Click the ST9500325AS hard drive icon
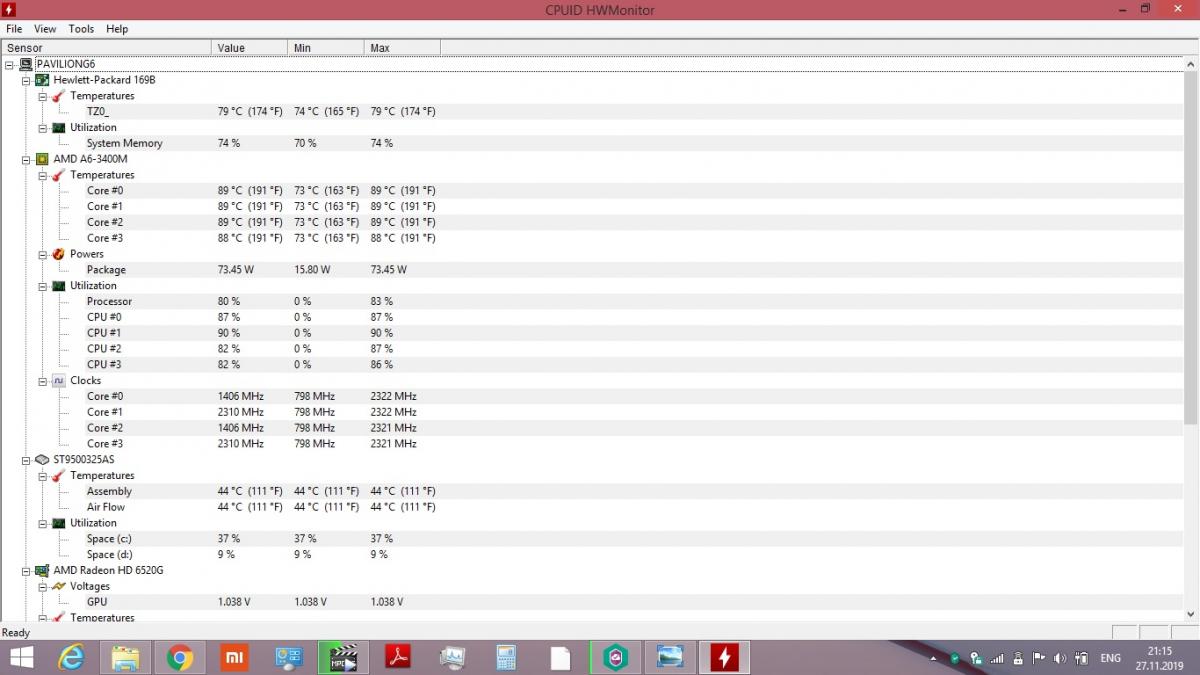 point(42,460)
